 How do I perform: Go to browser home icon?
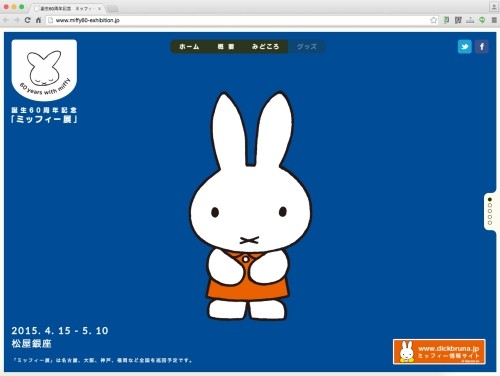pos(38,20)
